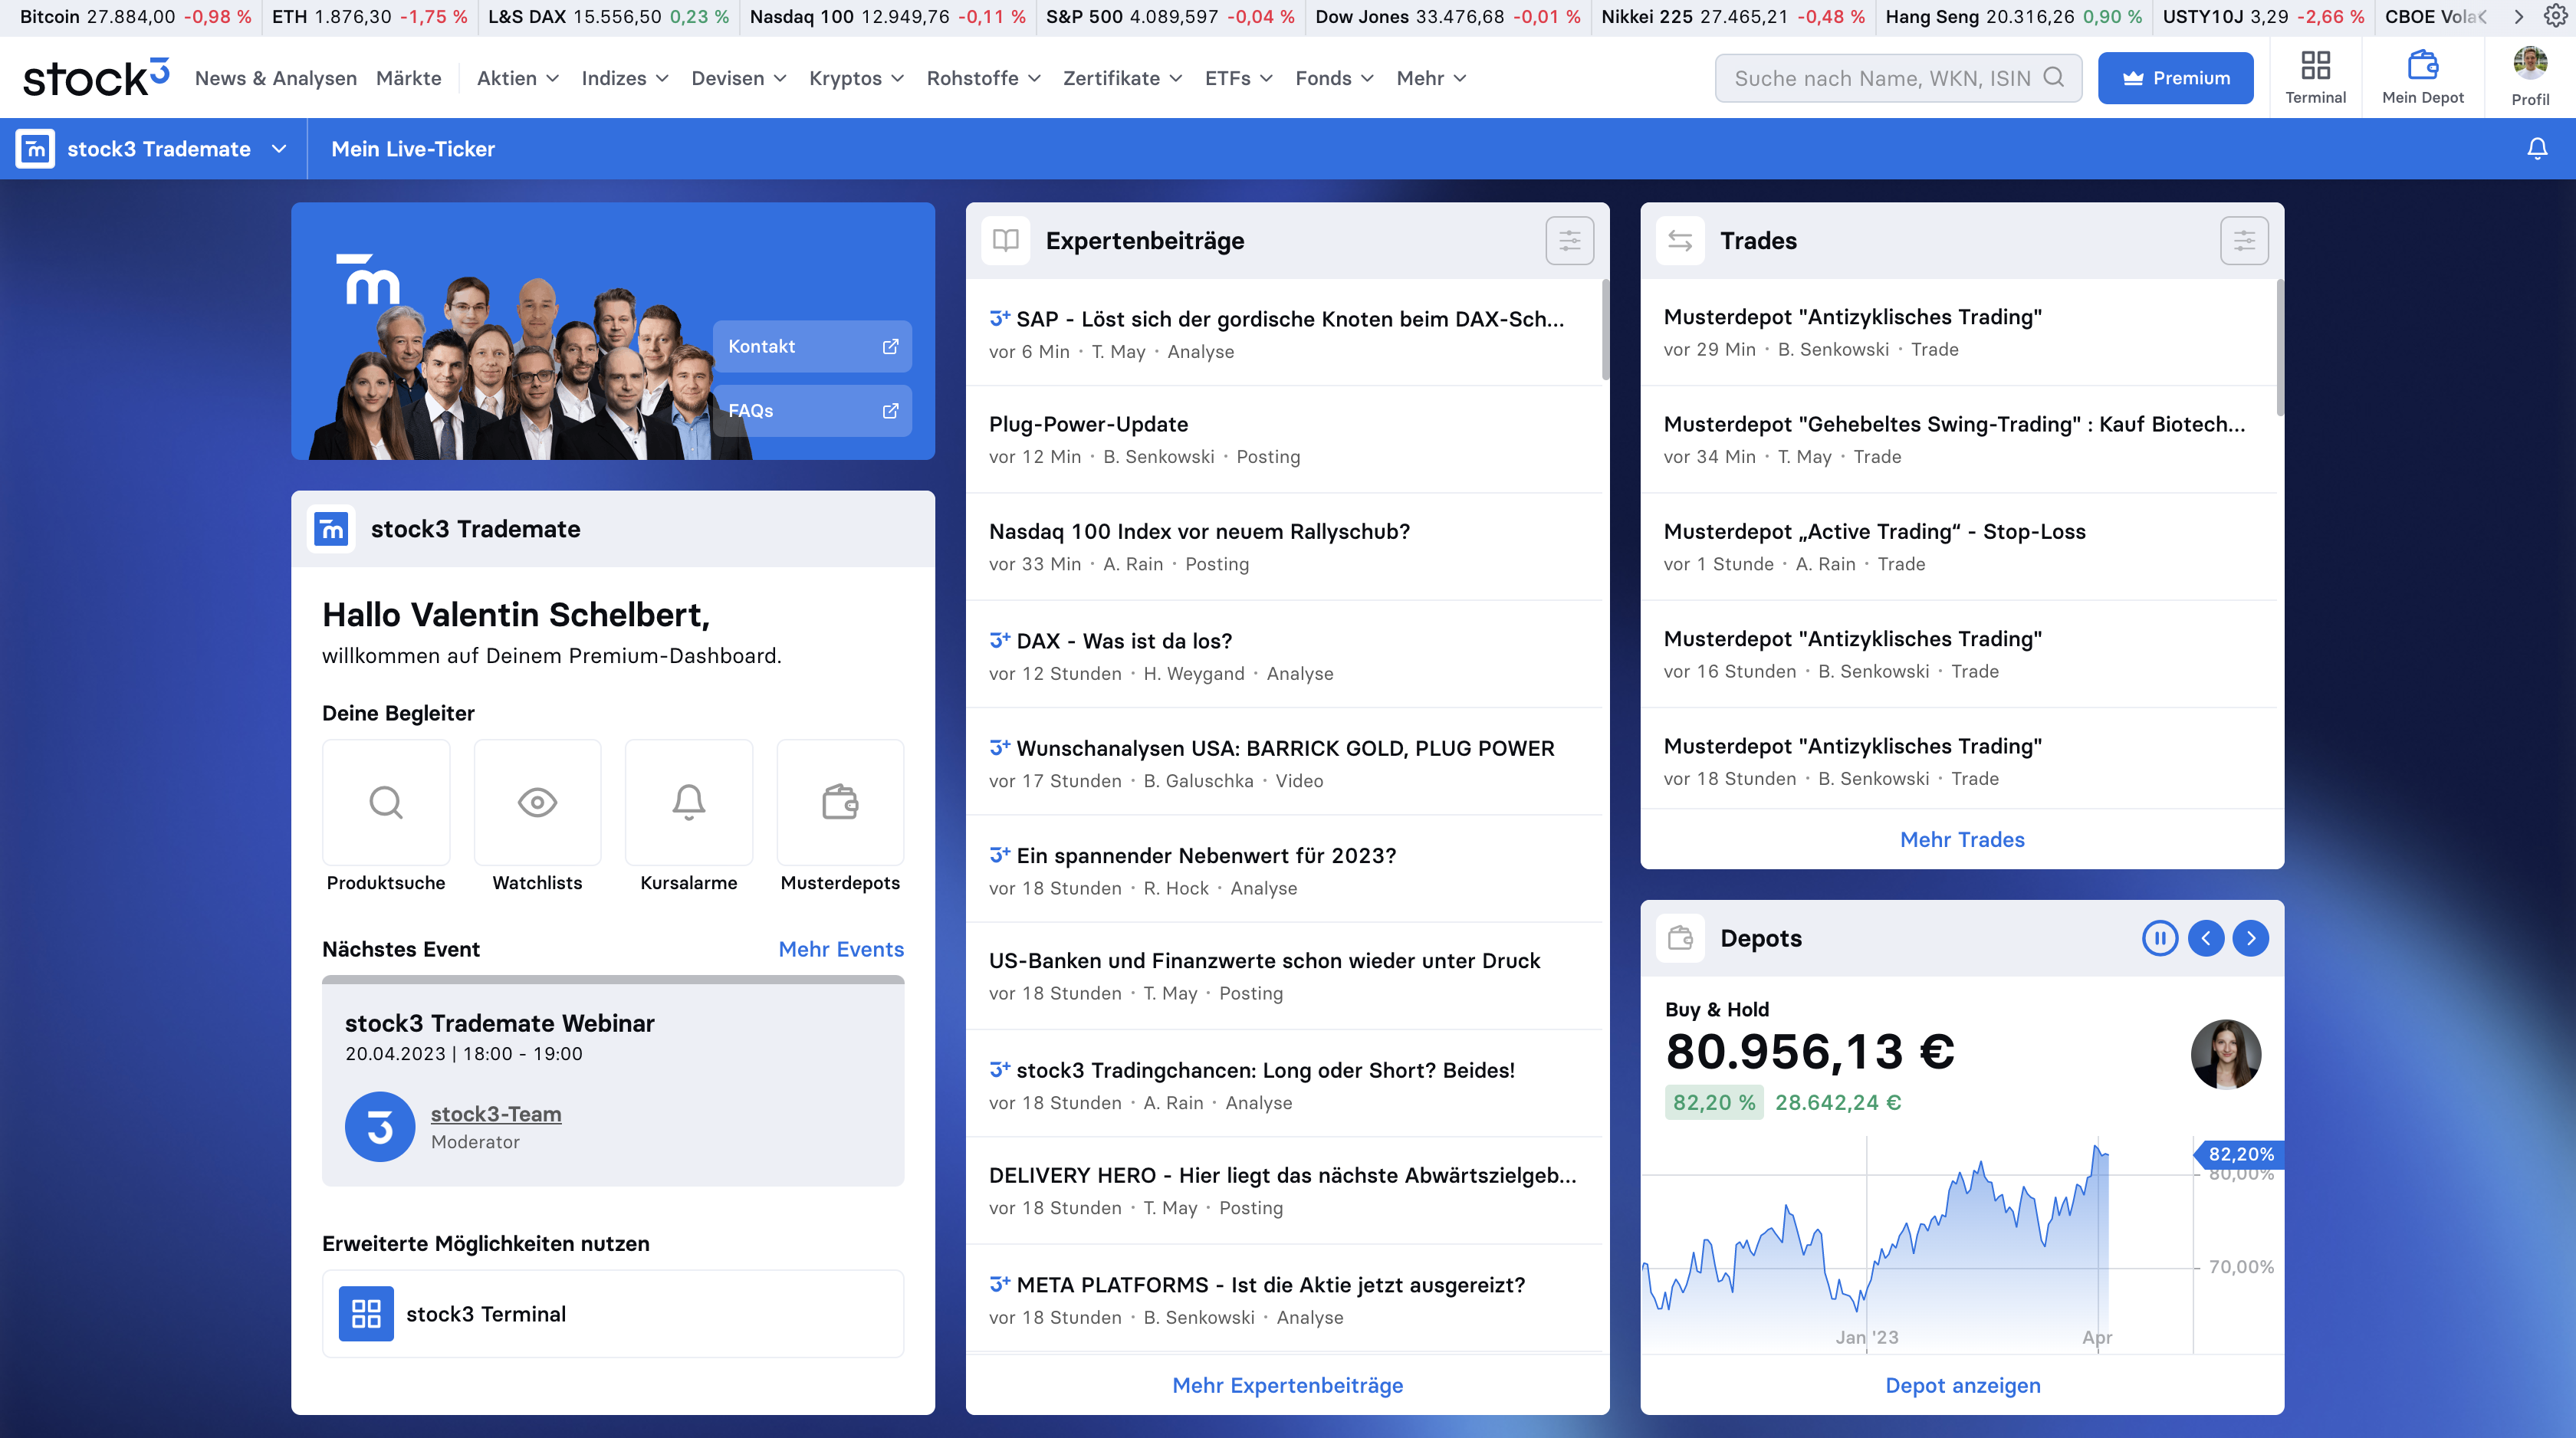
Task: Open SAP gordischer Knoten article
Action: [x=1284, y=333]
